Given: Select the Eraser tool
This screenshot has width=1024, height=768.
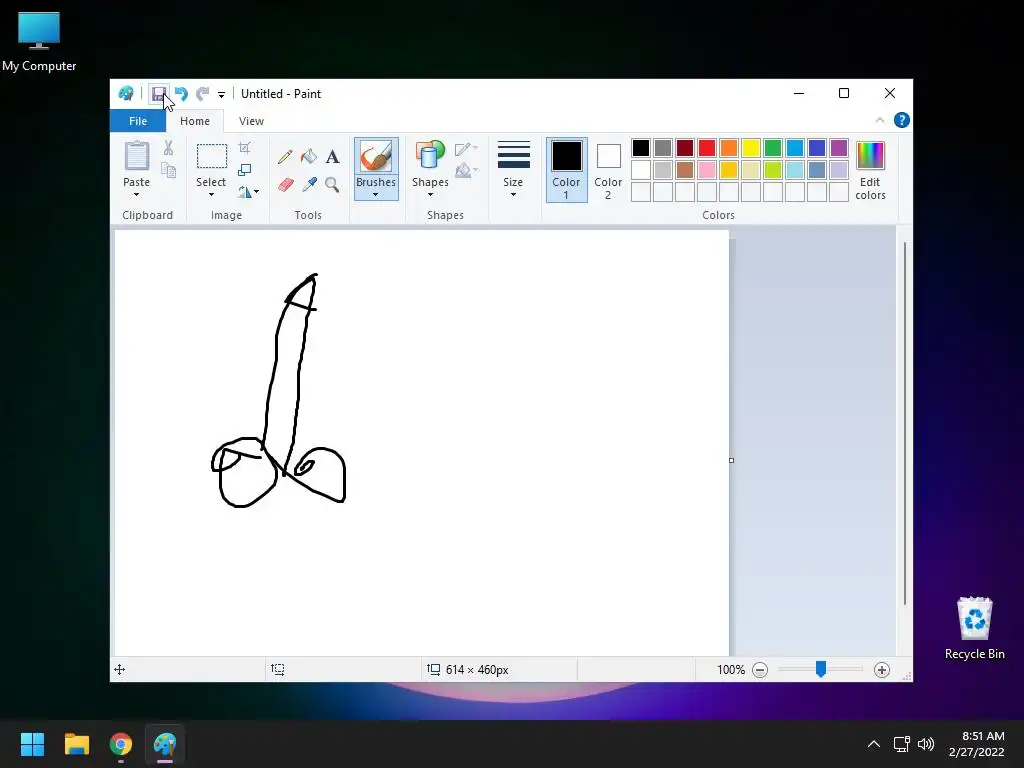Looking at the screenshot, I should [x=285, y=185].
